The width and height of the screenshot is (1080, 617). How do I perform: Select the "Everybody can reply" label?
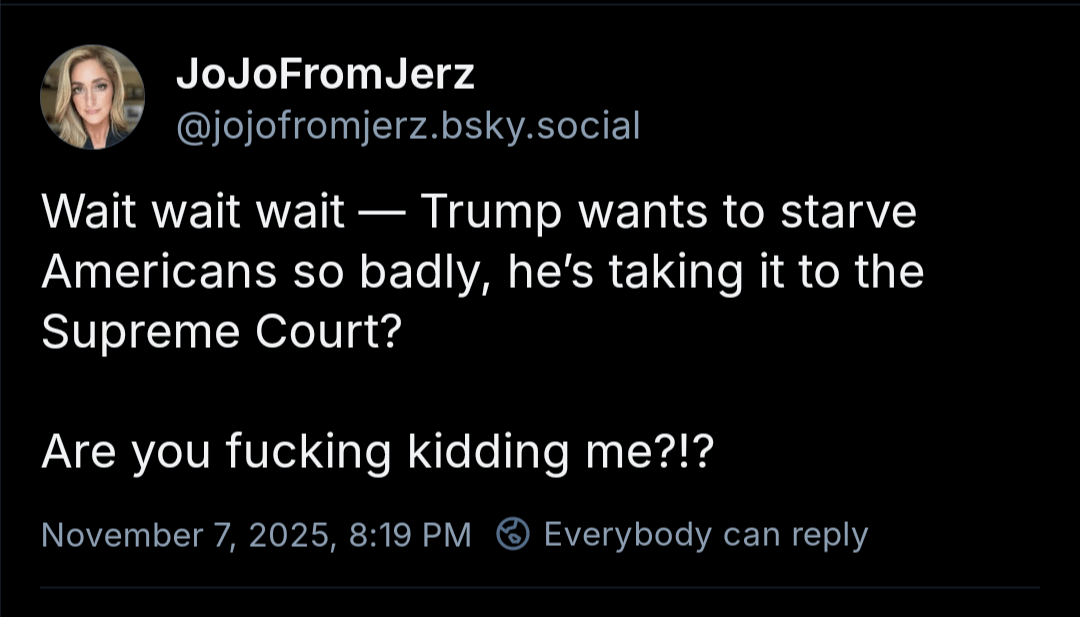705,534
